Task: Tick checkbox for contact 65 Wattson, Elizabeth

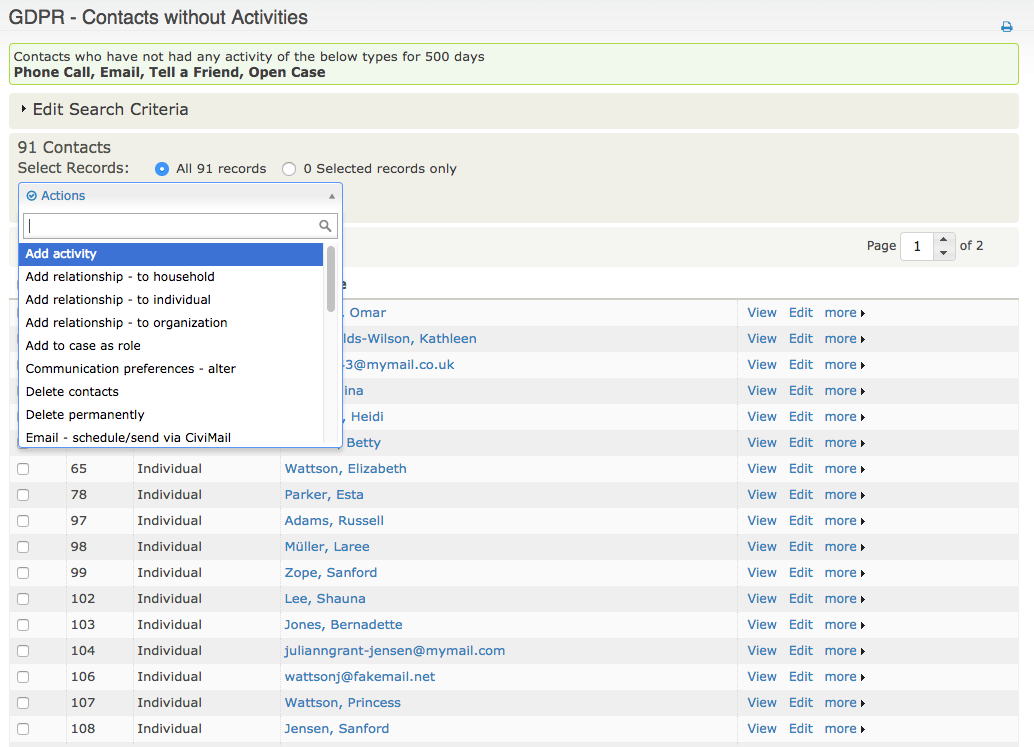Action: click(23, 469)
